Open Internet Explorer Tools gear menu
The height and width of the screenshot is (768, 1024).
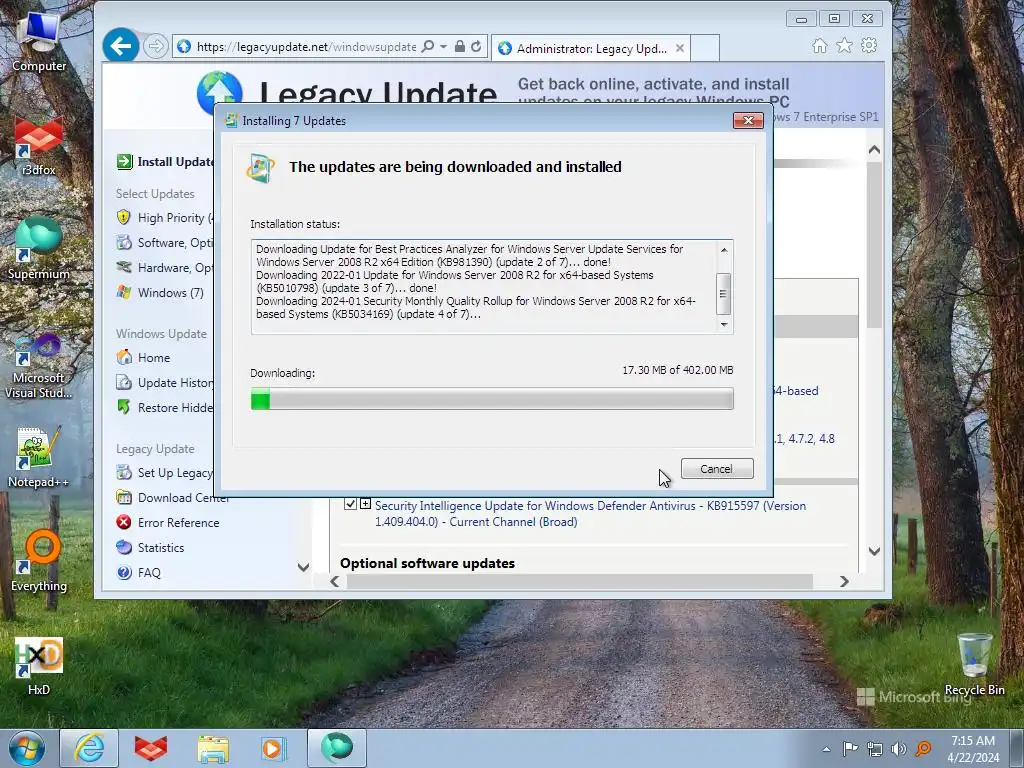[x=869, y=46]
